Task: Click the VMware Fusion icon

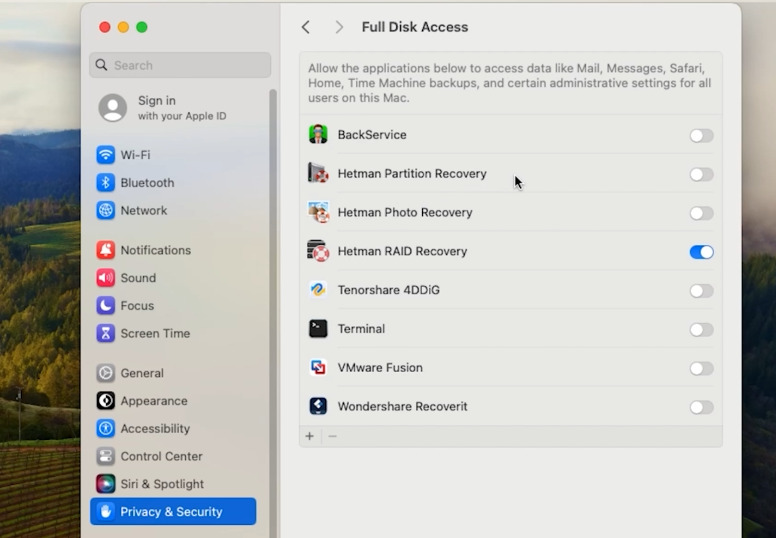Action: point(318,367)
